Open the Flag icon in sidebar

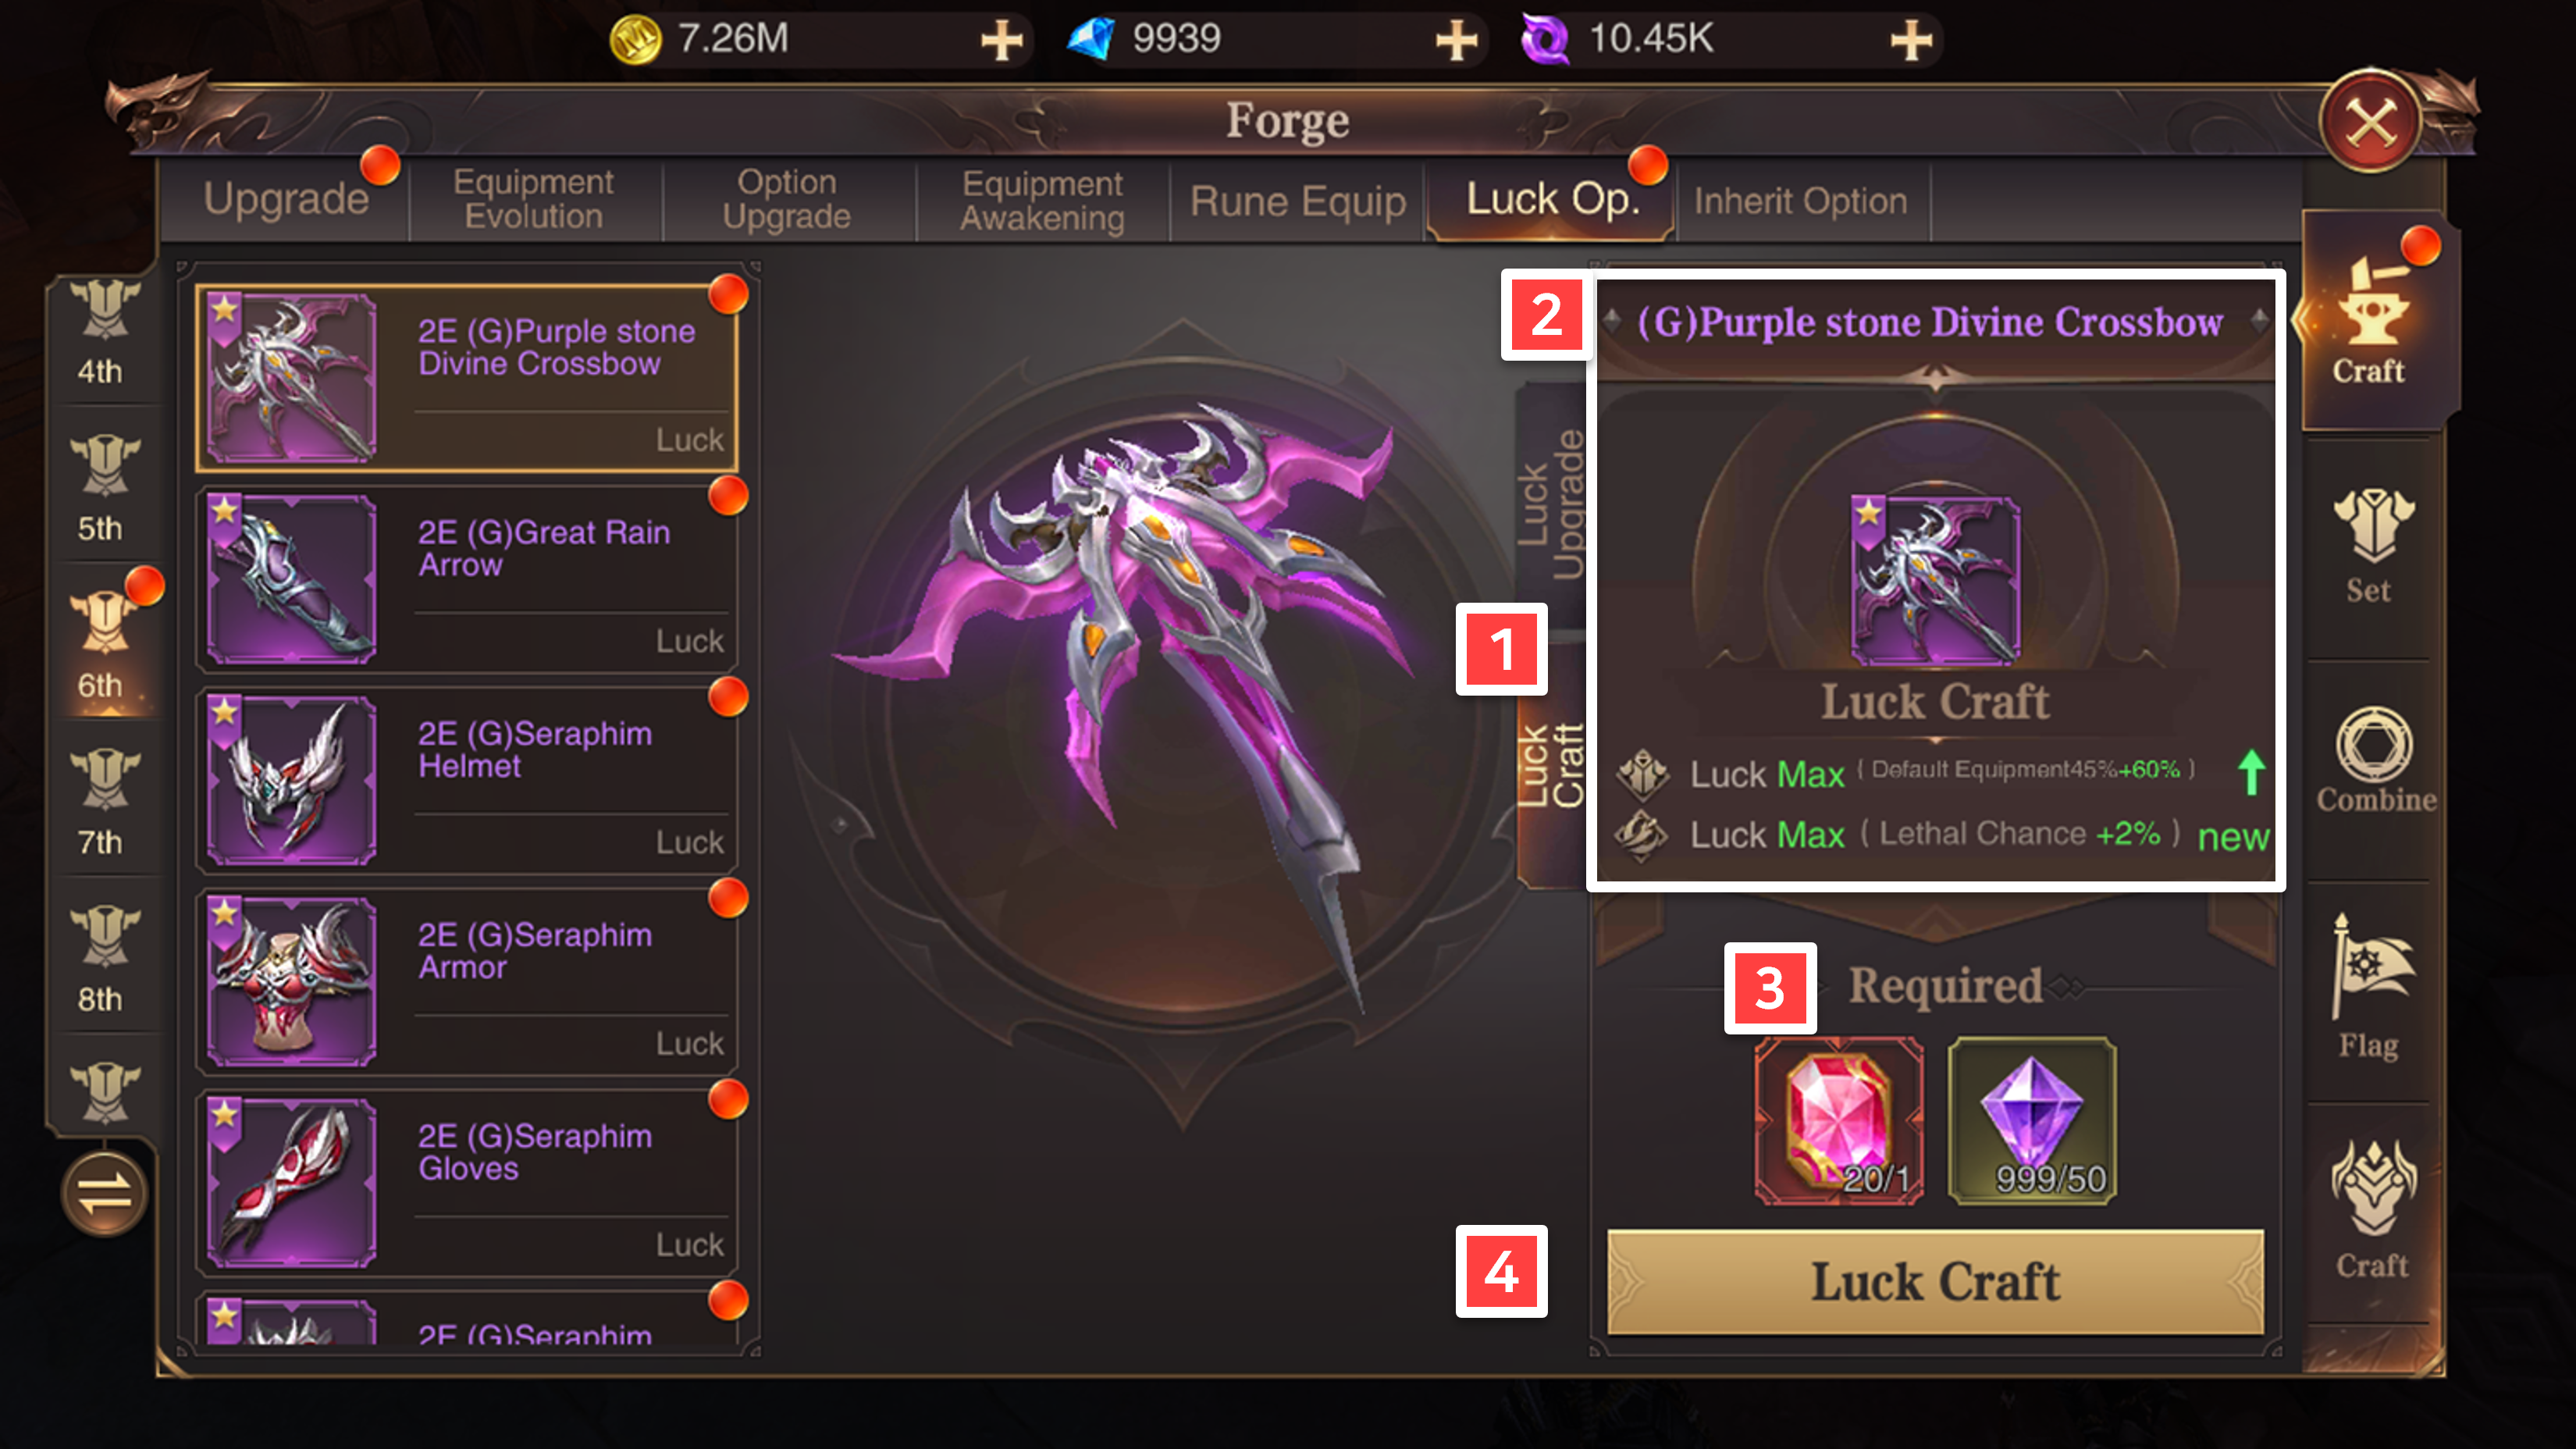pyautogui.click(x=2369, y=987)
